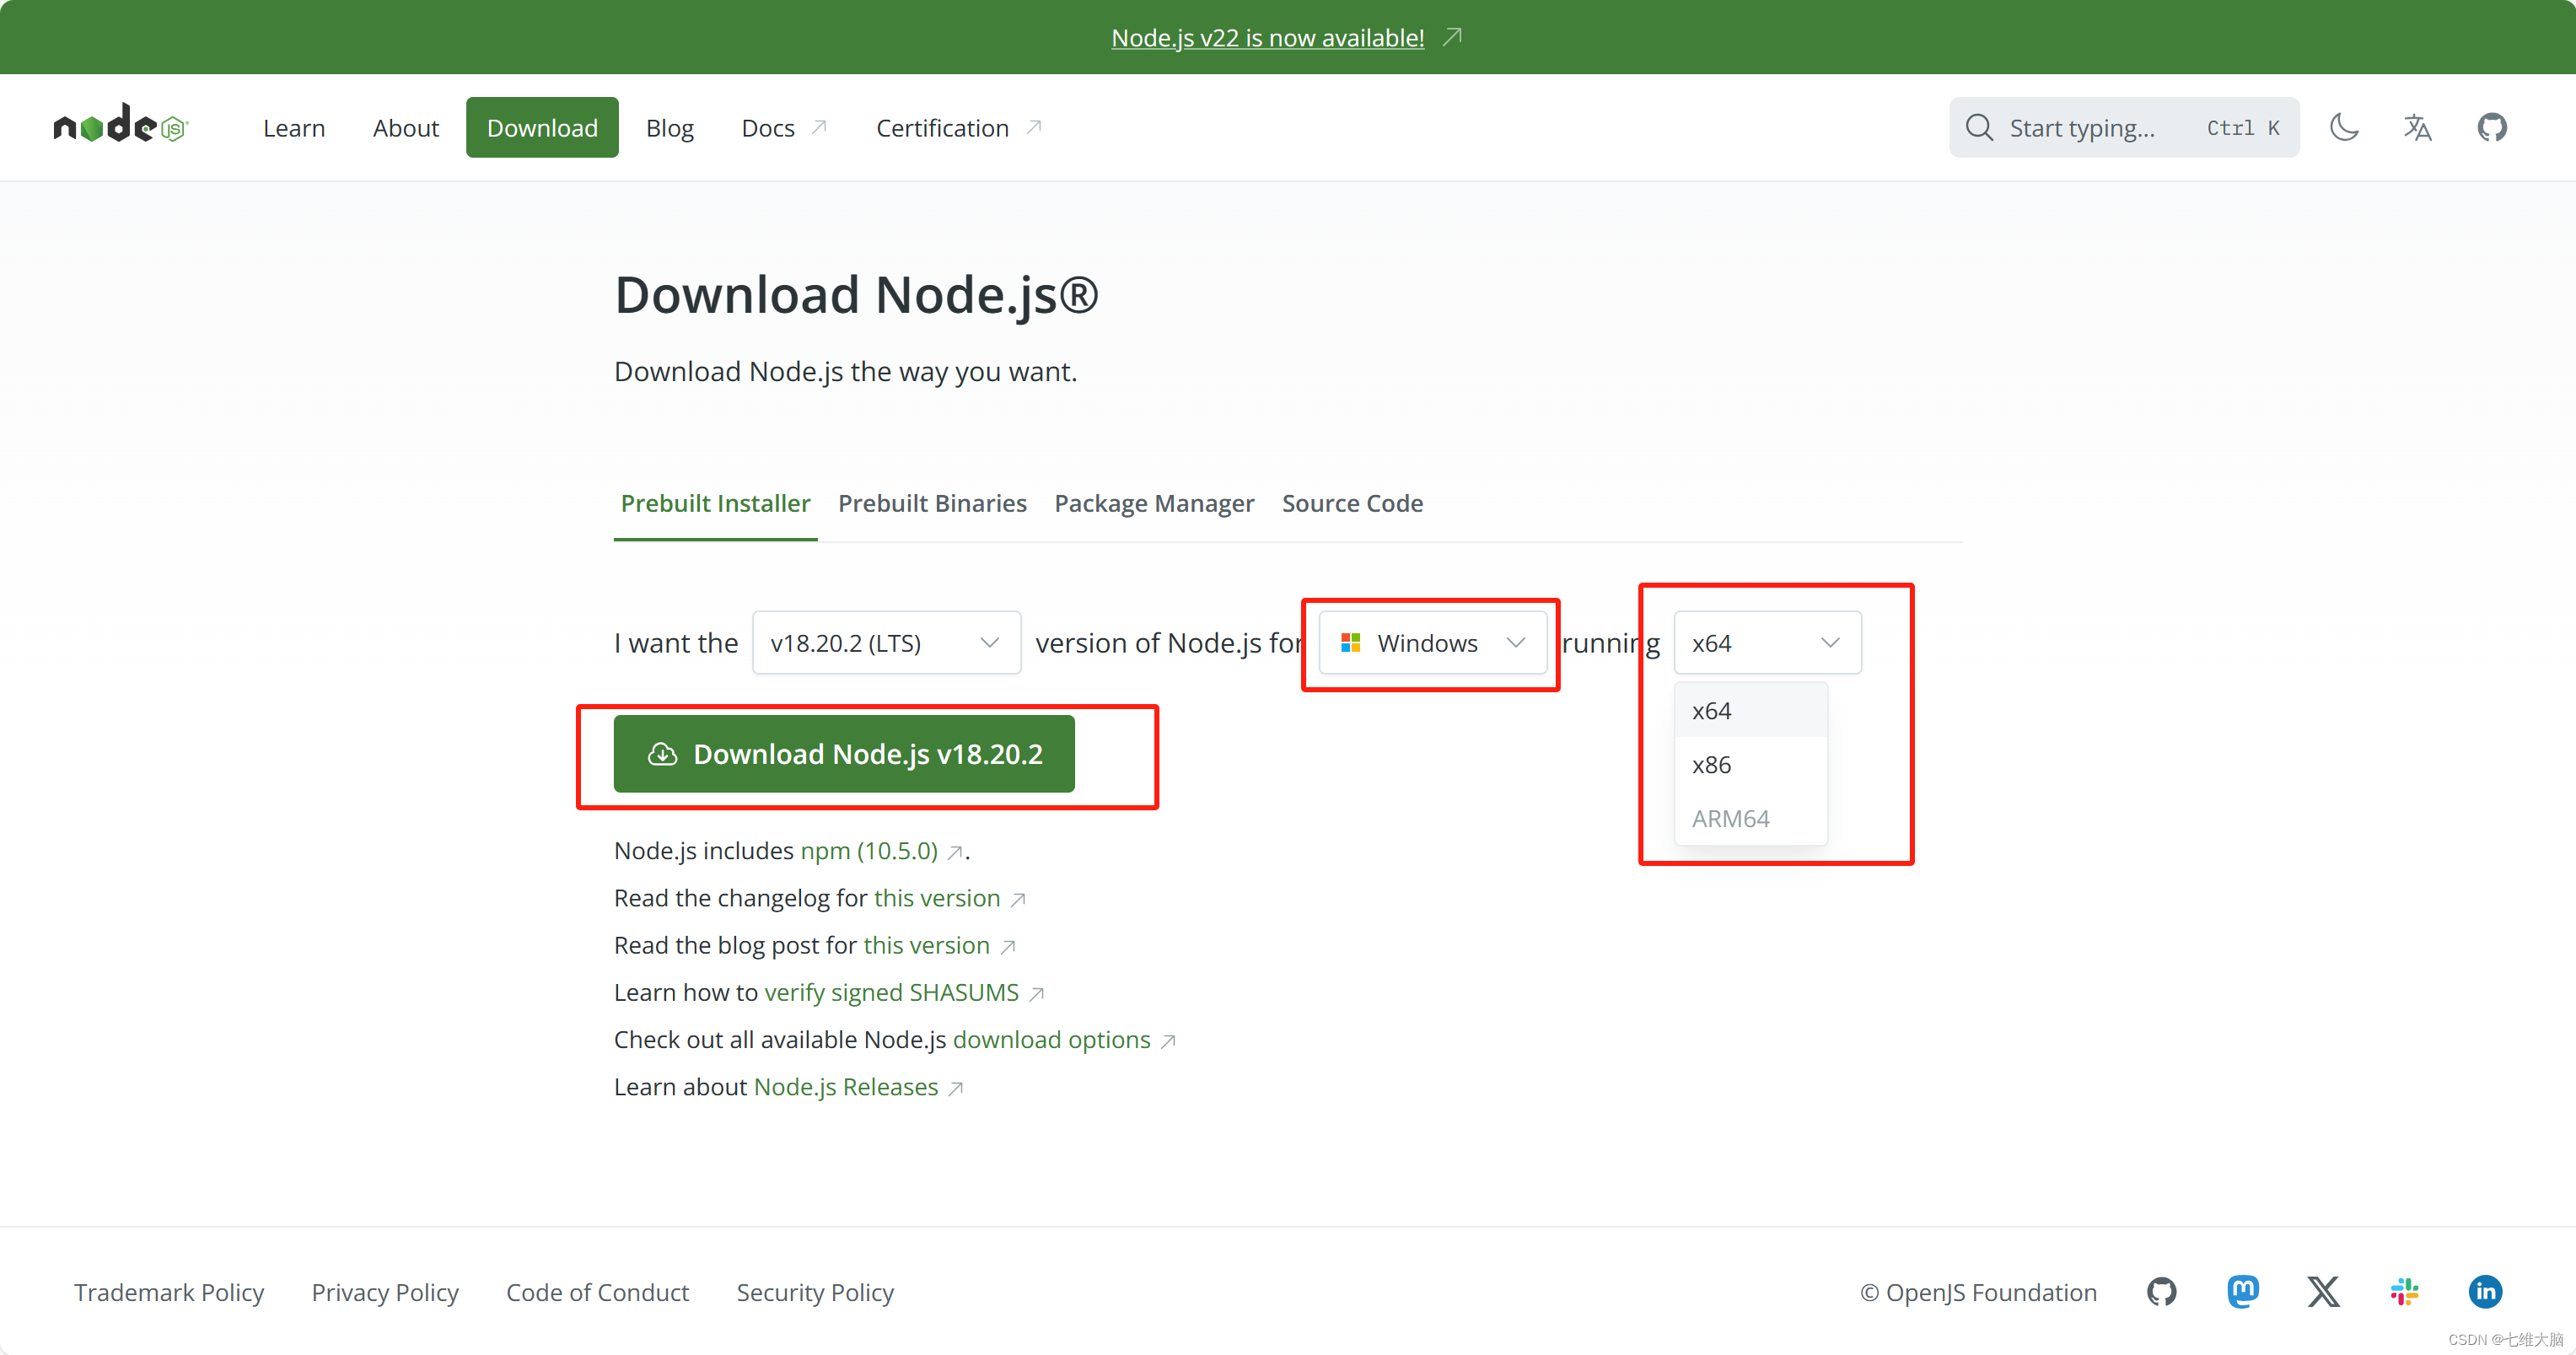The image size is (2576, 1355).
Task: Switch to the Source Code tab
Action: coord(1352,503)
